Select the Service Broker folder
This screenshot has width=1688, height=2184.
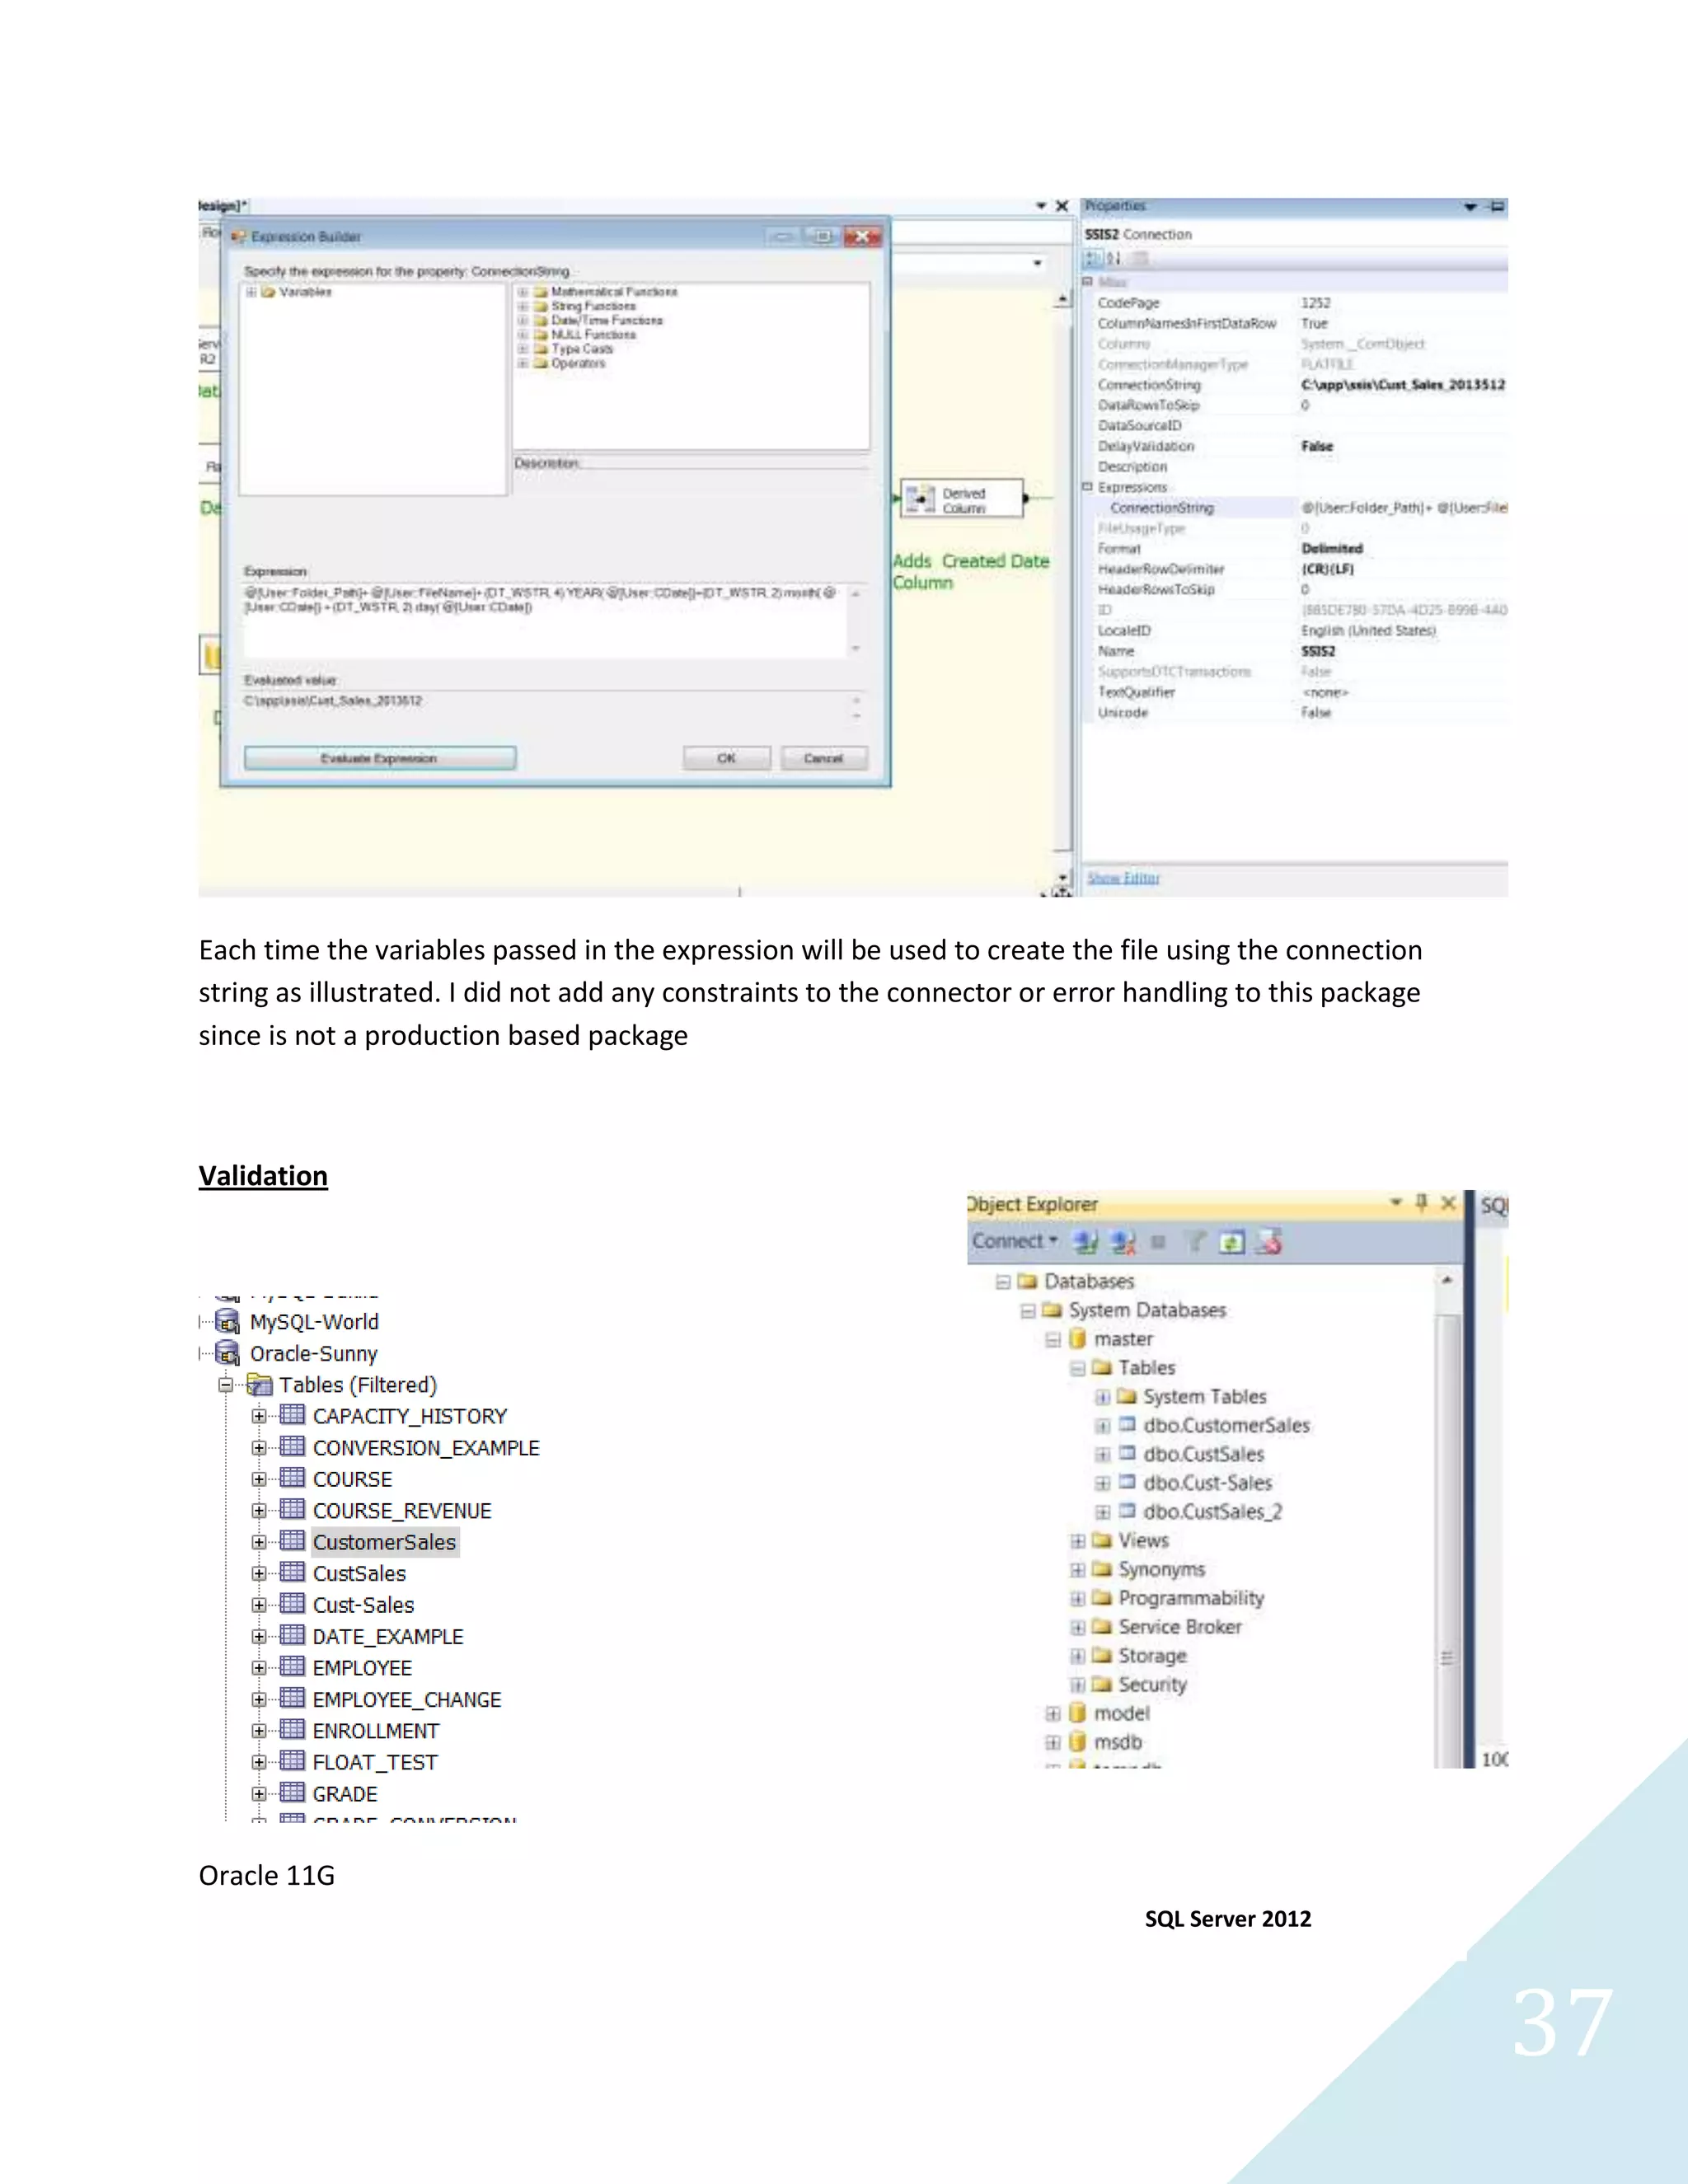(1180, 1627)
